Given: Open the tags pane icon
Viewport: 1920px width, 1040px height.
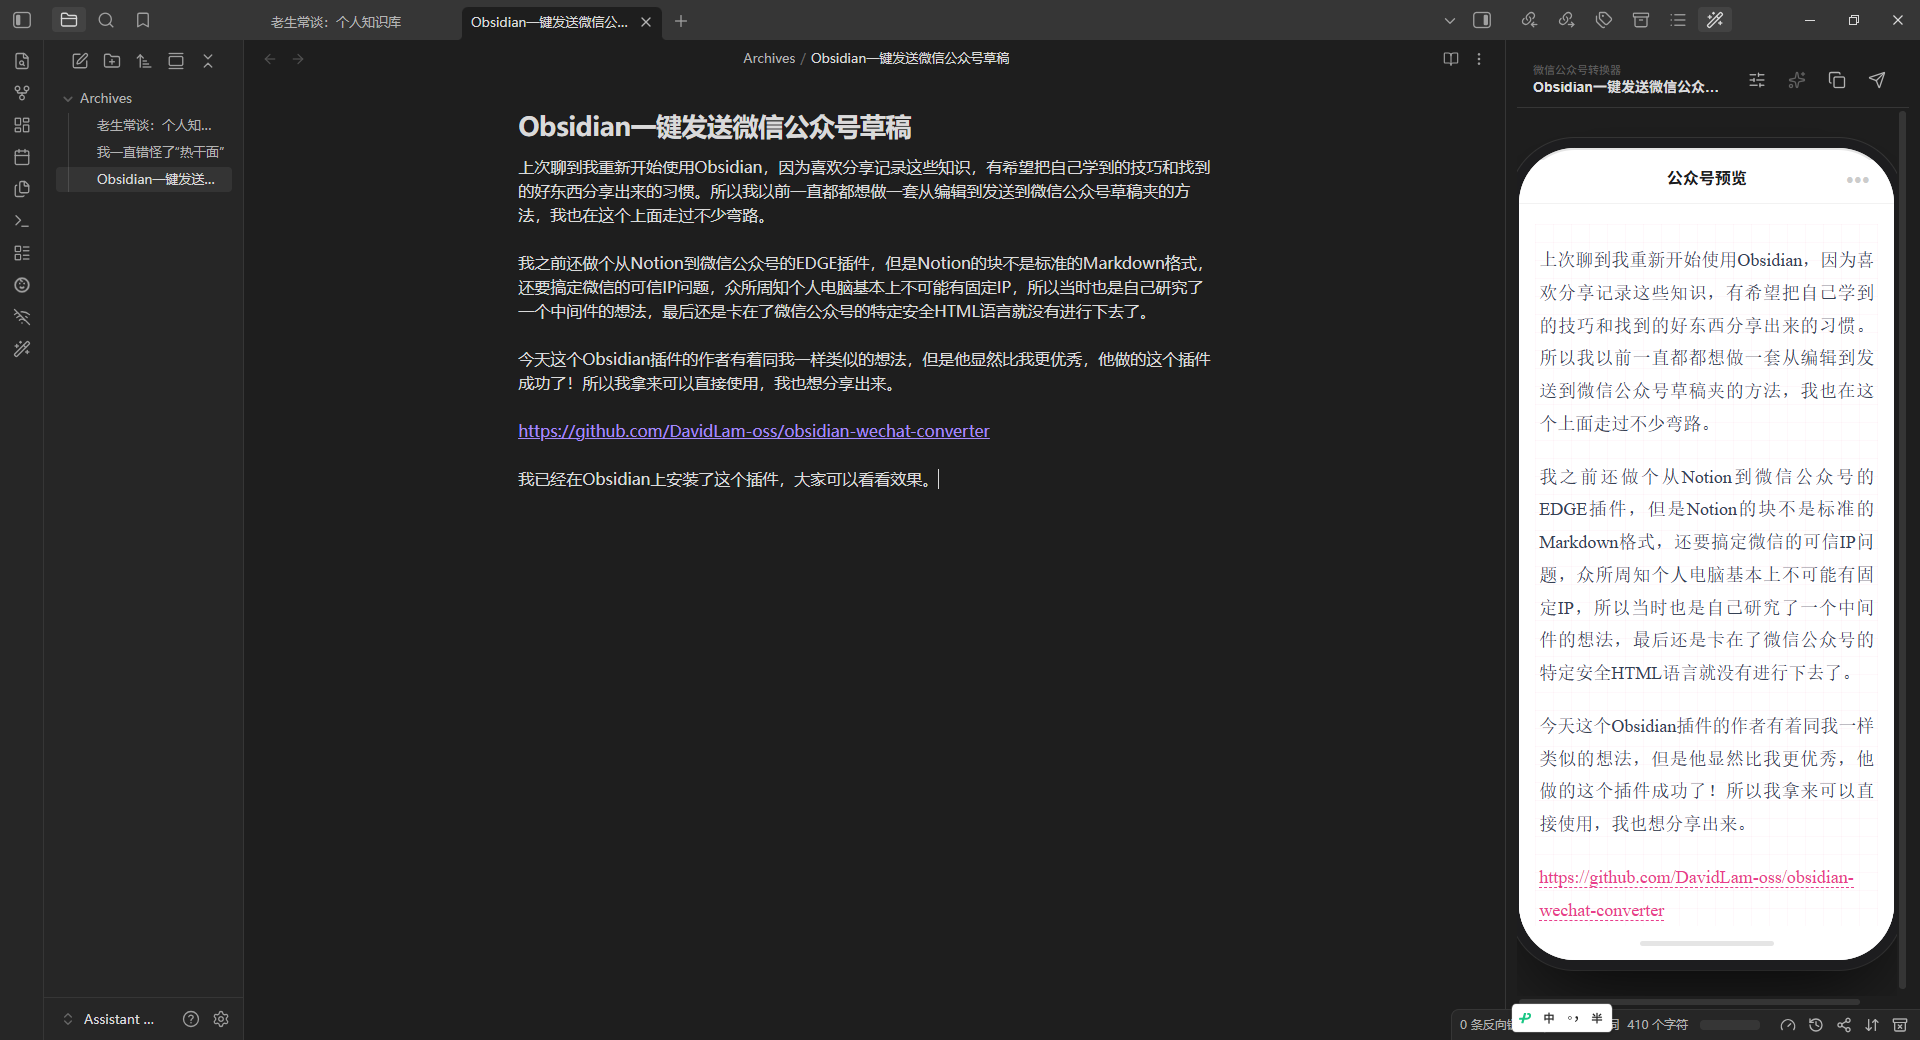Looking at the screenshot, I should [1604, 20].
